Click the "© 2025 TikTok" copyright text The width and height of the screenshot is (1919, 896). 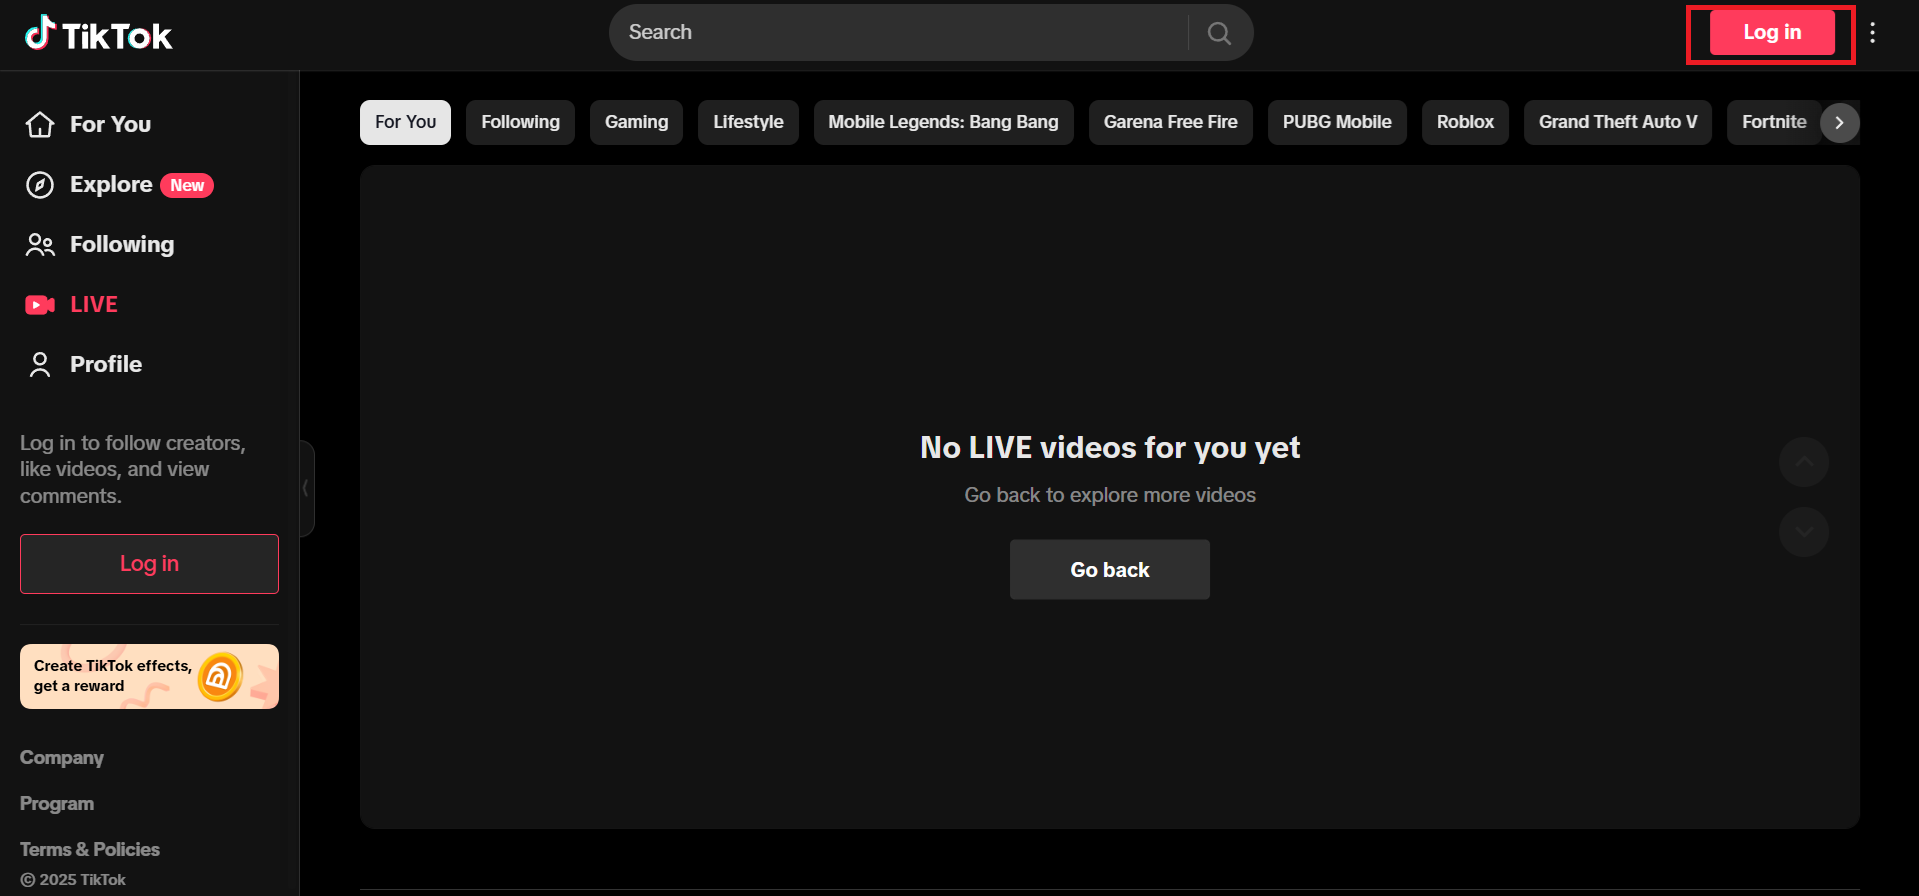[73, 880]
